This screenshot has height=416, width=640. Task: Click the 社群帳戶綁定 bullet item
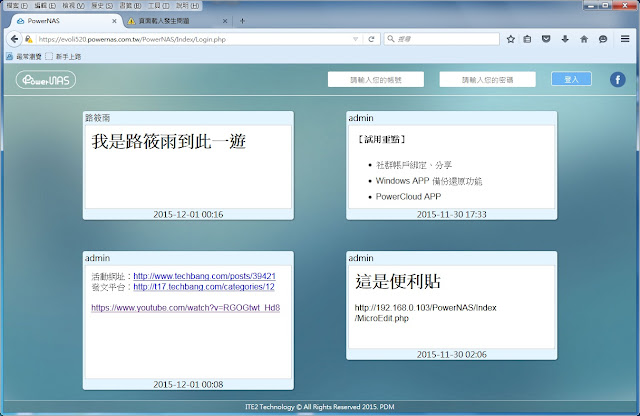tap(413, 165)
